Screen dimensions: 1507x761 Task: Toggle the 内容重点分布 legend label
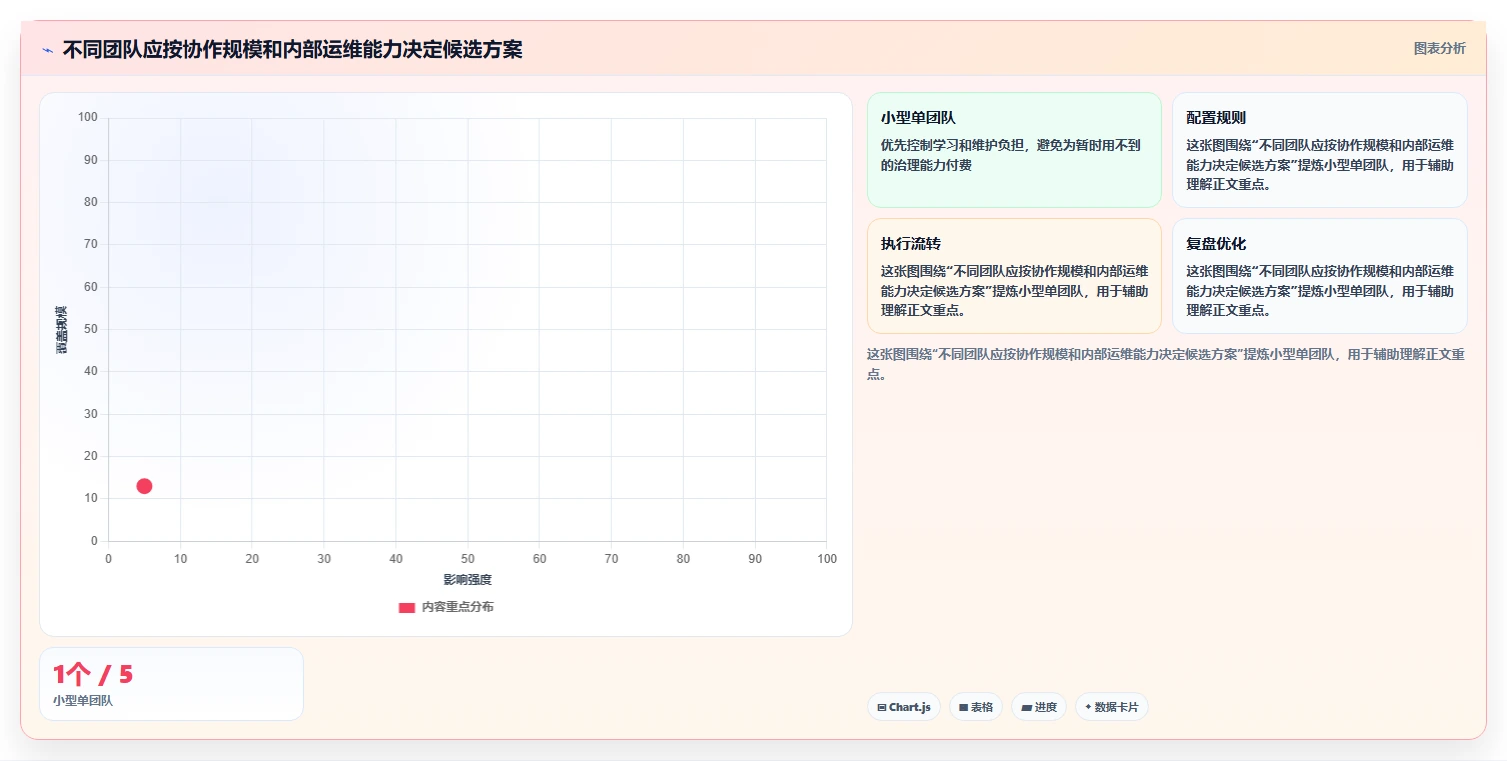pyautogui.click(x=457, y=607)
